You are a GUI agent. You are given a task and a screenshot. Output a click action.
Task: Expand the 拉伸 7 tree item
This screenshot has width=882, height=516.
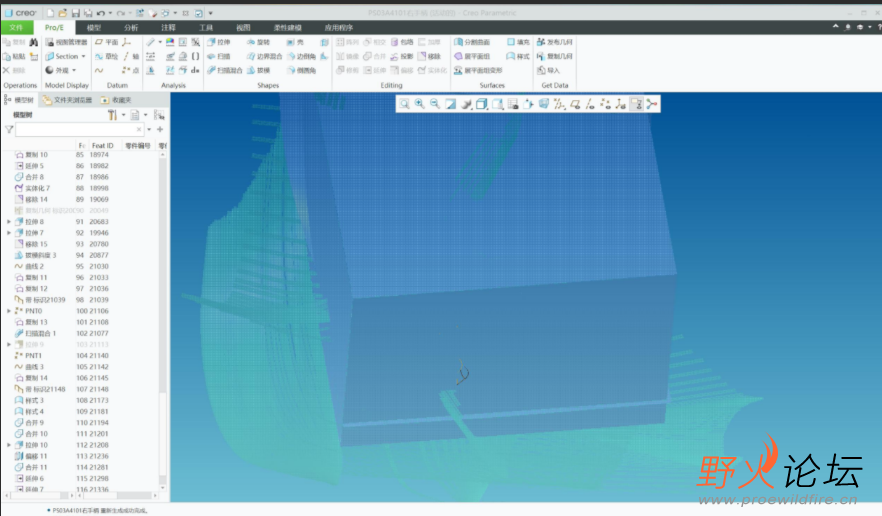pos(9,233)
